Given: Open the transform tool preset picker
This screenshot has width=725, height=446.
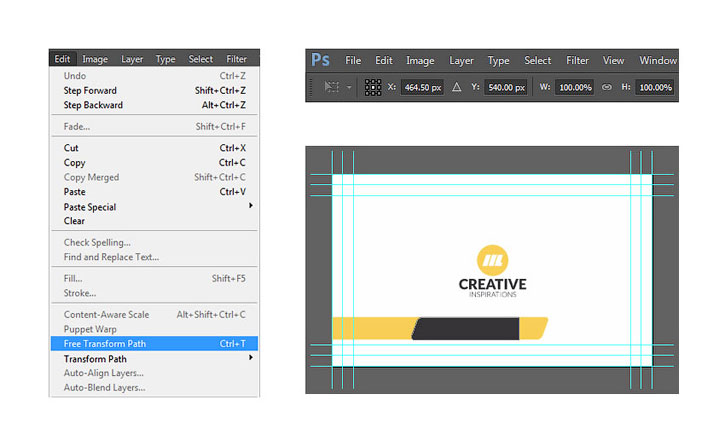Looking at the screenshot, I should [332, 87].
